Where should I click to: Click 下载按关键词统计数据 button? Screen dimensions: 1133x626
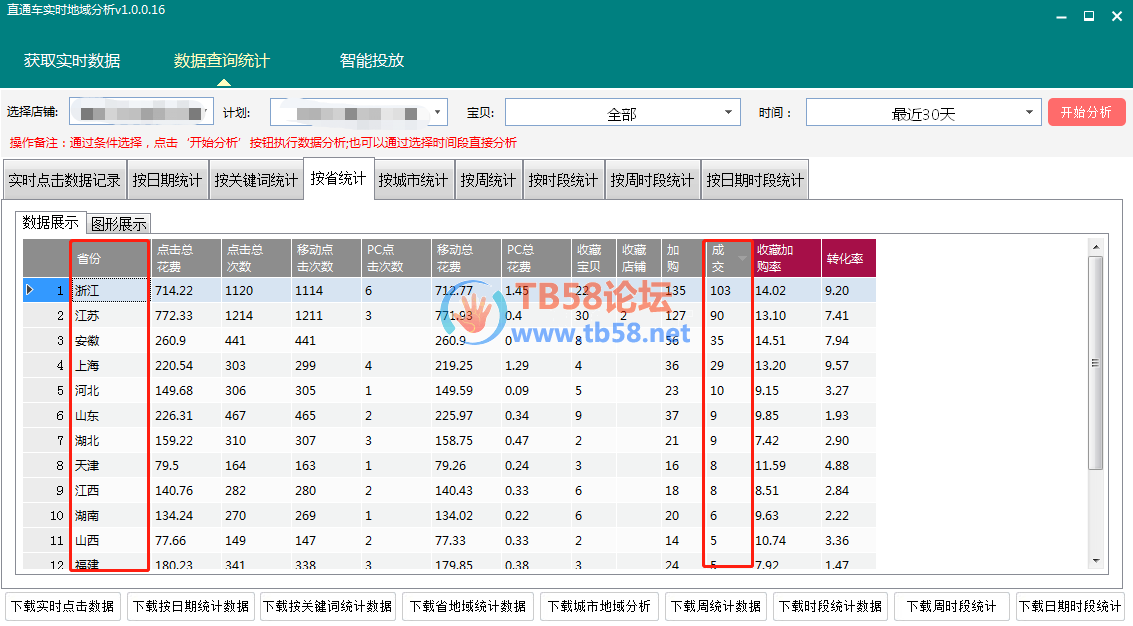tap(327, 606)
